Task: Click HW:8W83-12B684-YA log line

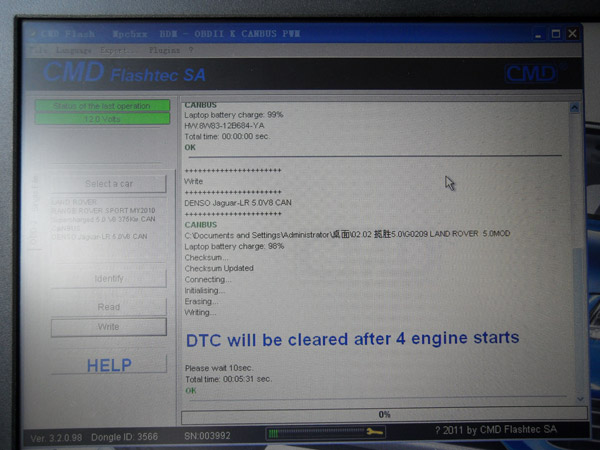Action: [224, 126]
